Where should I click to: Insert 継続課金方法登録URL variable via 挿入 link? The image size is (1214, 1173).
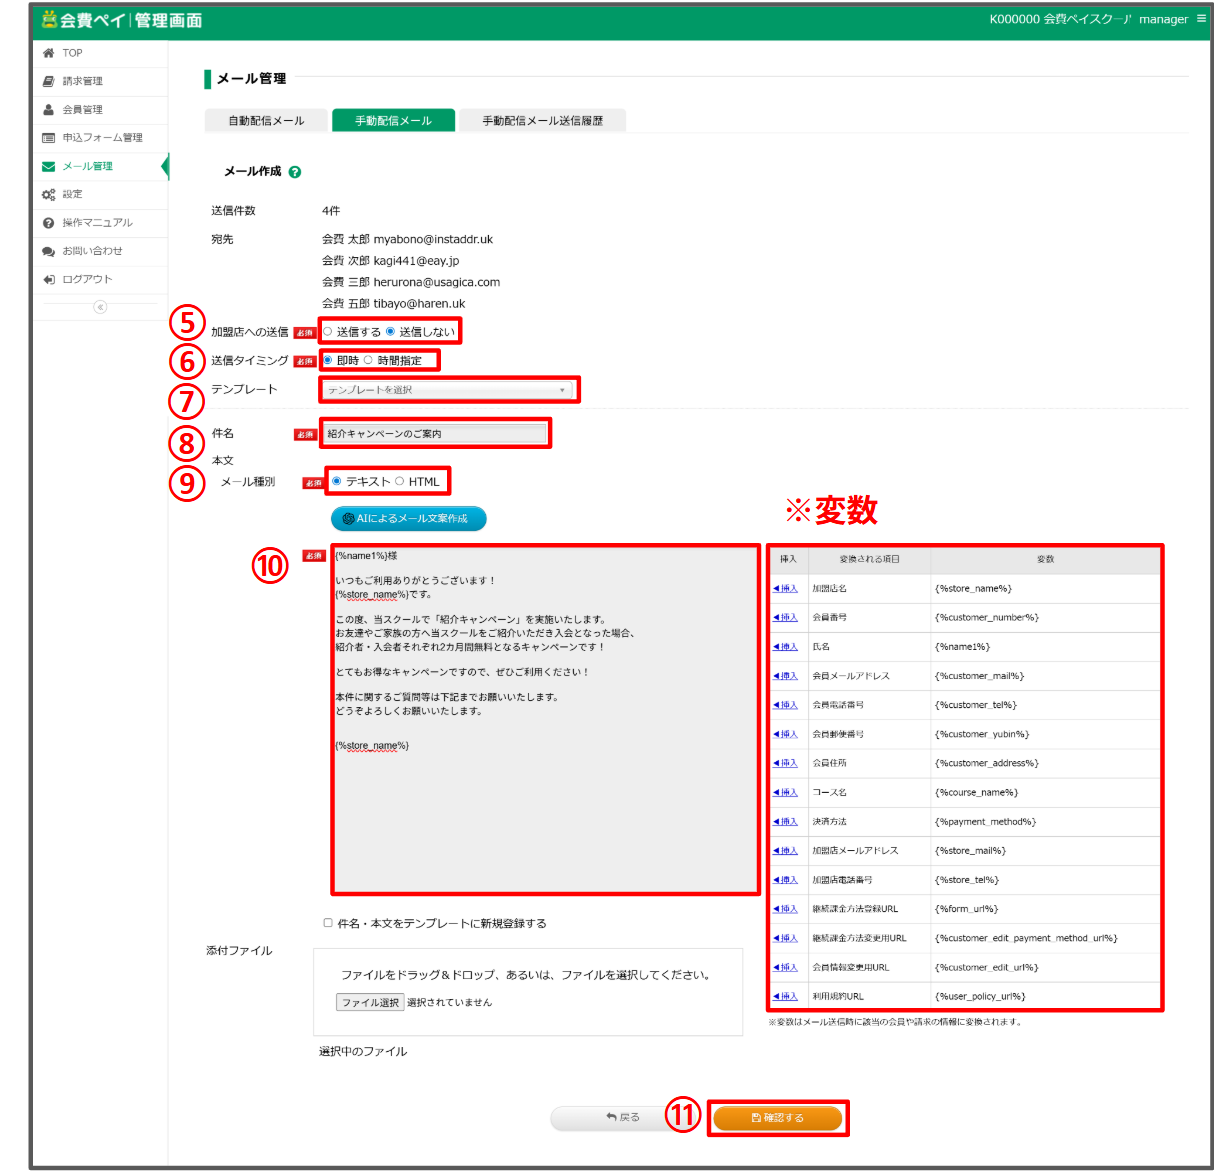pyautogui.click(x=786, y=909)
